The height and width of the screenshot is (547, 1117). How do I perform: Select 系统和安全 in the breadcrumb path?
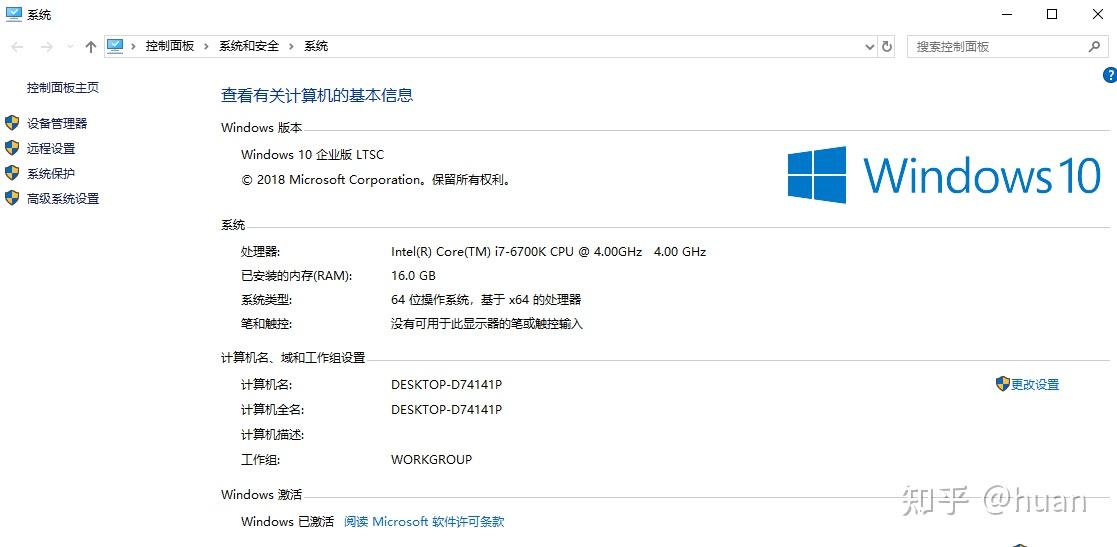click(249, 46)
